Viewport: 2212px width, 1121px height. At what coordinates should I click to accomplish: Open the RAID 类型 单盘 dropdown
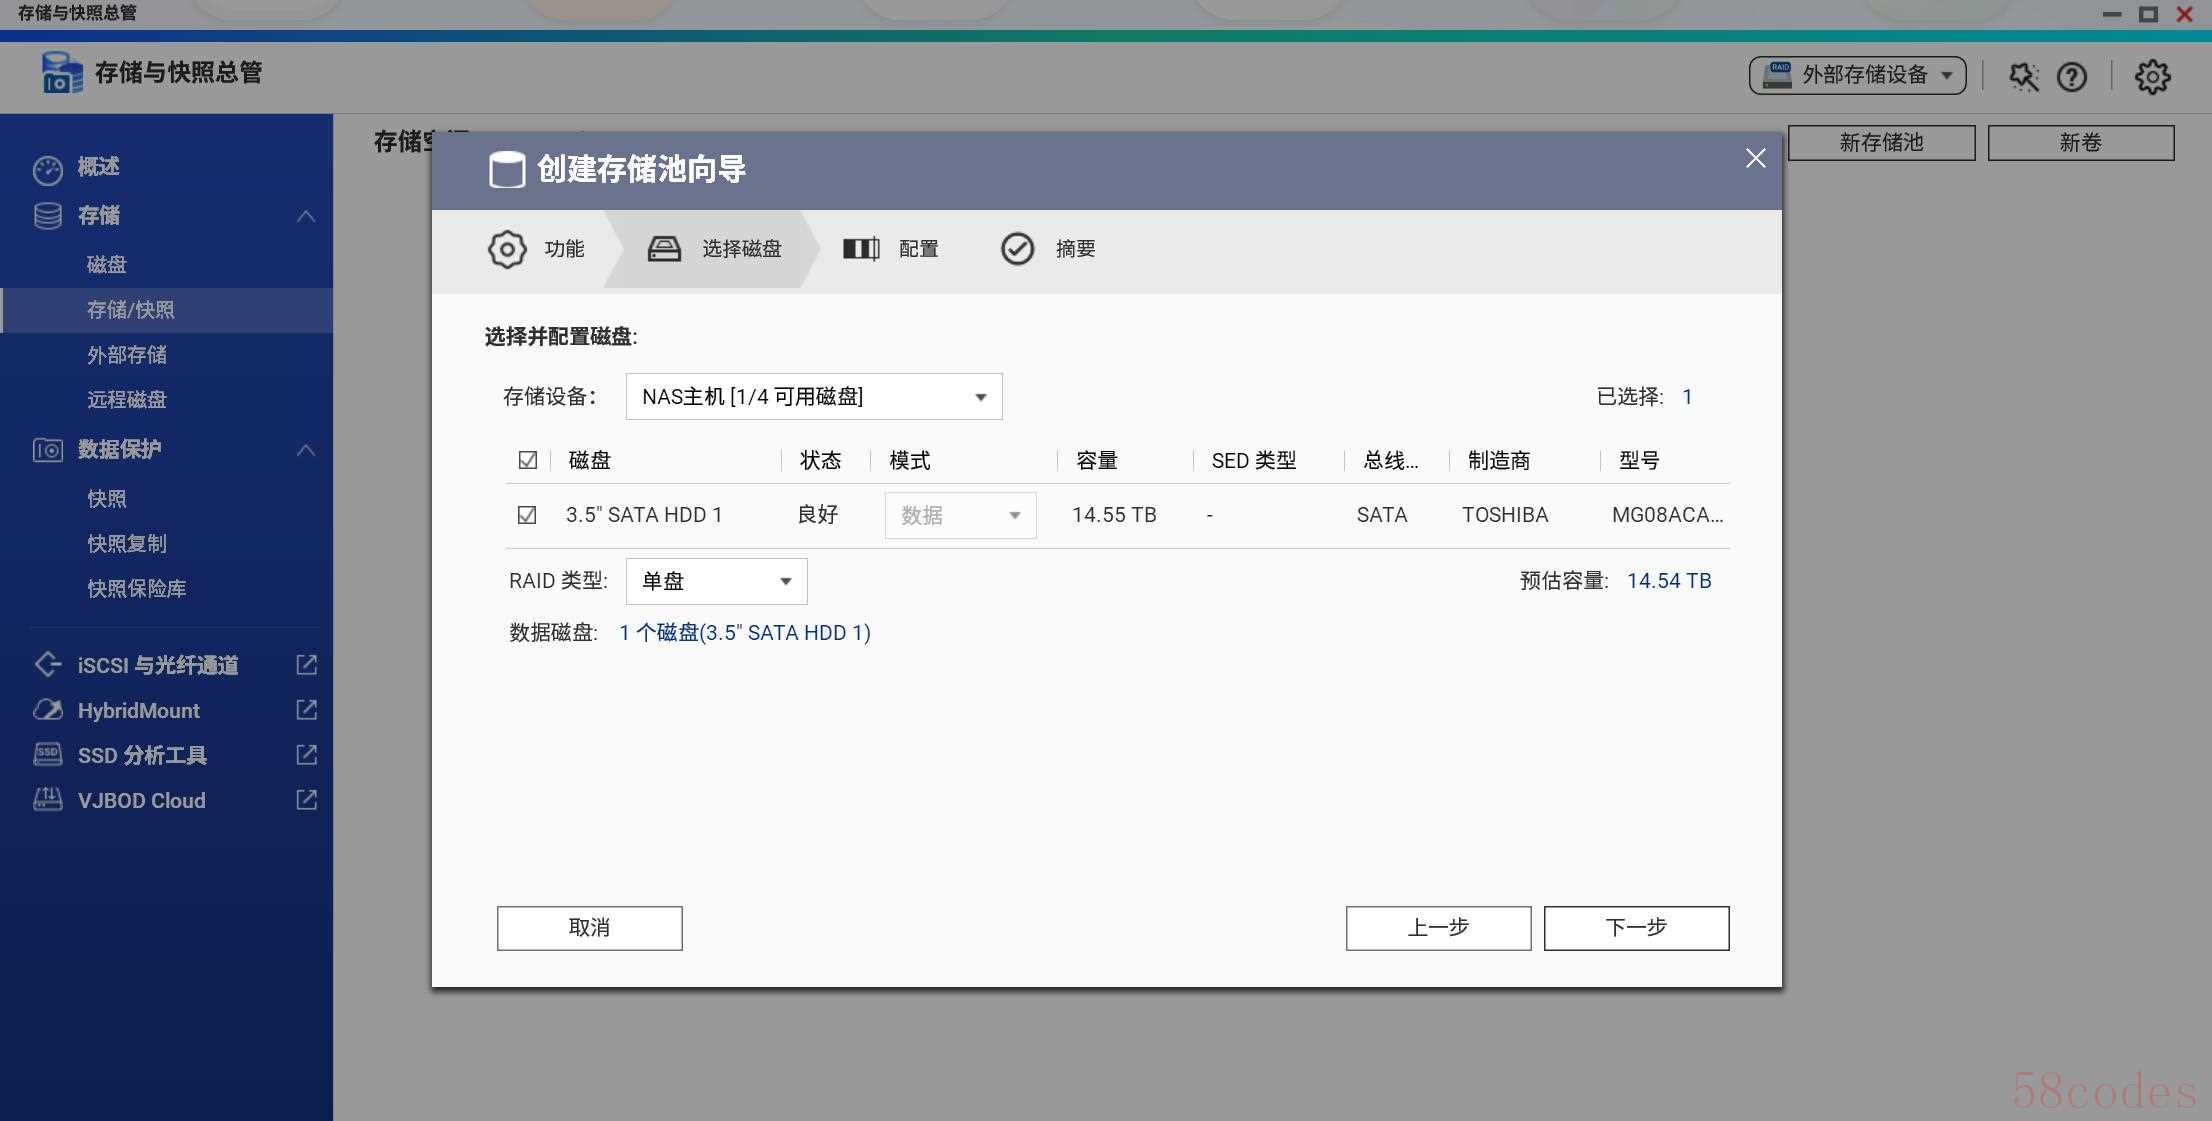click(x=716, y=581)
